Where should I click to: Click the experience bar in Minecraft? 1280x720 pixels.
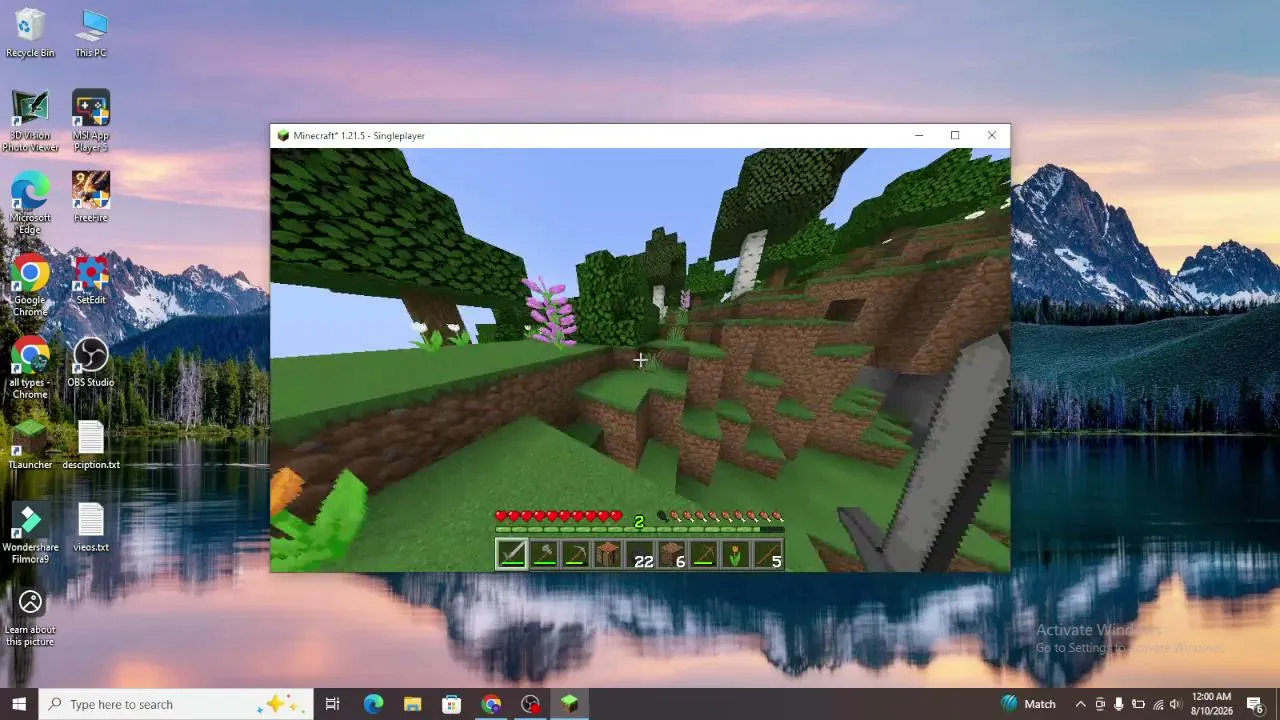point(639,530)
